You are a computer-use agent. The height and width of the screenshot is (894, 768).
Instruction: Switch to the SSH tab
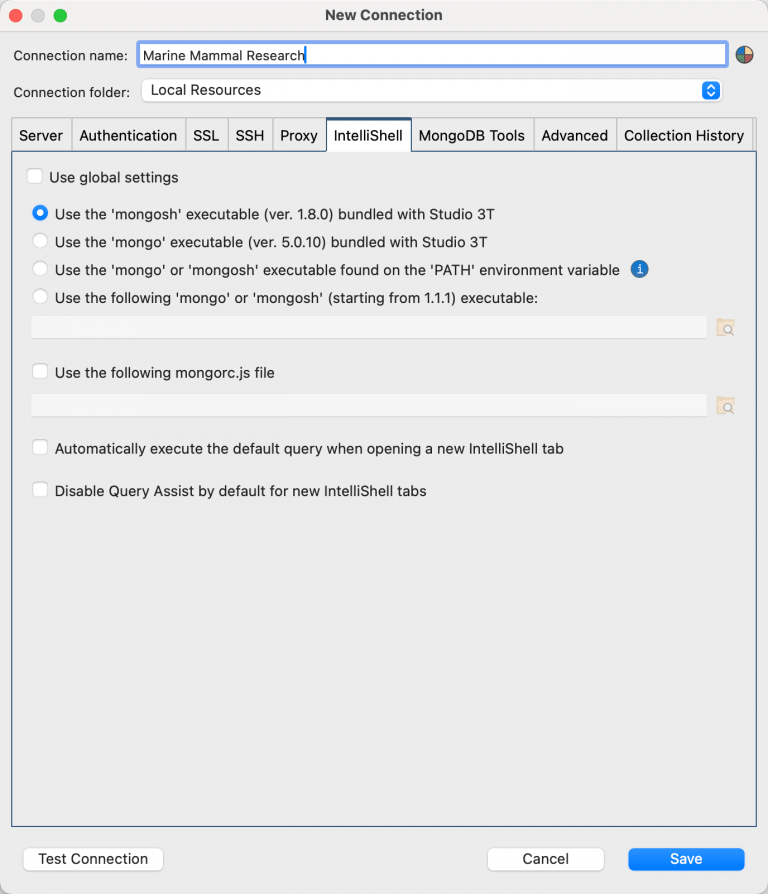click(250, 135)
